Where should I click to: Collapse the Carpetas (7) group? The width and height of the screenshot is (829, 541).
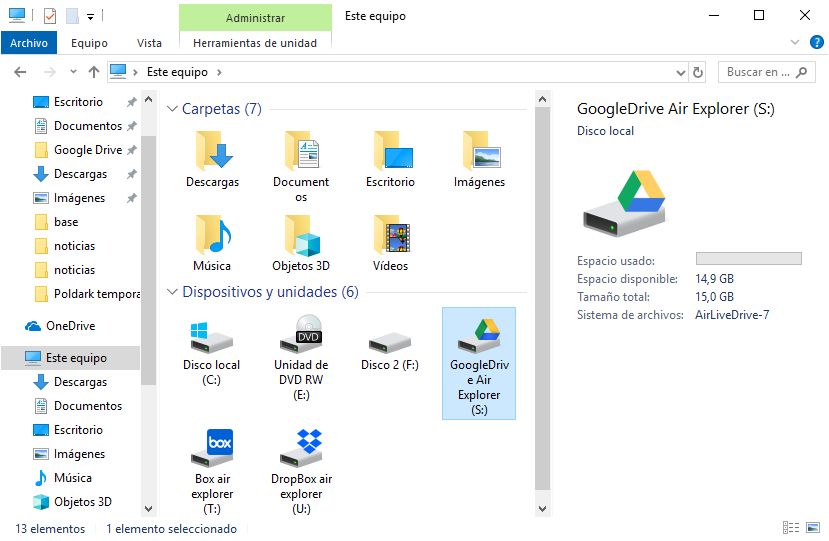pos(171,109)
